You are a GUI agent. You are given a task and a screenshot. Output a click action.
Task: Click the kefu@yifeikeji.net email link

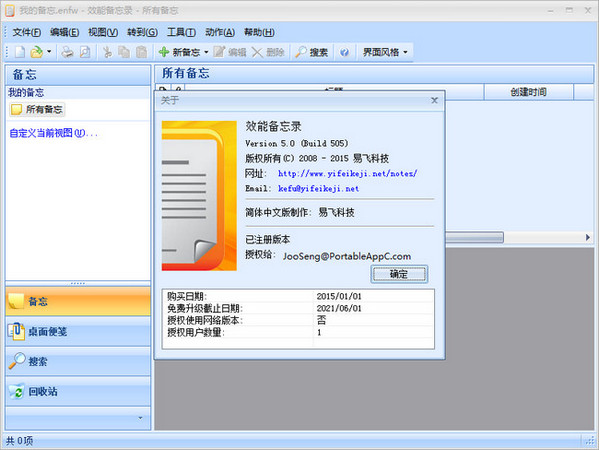tap(318, 188)
